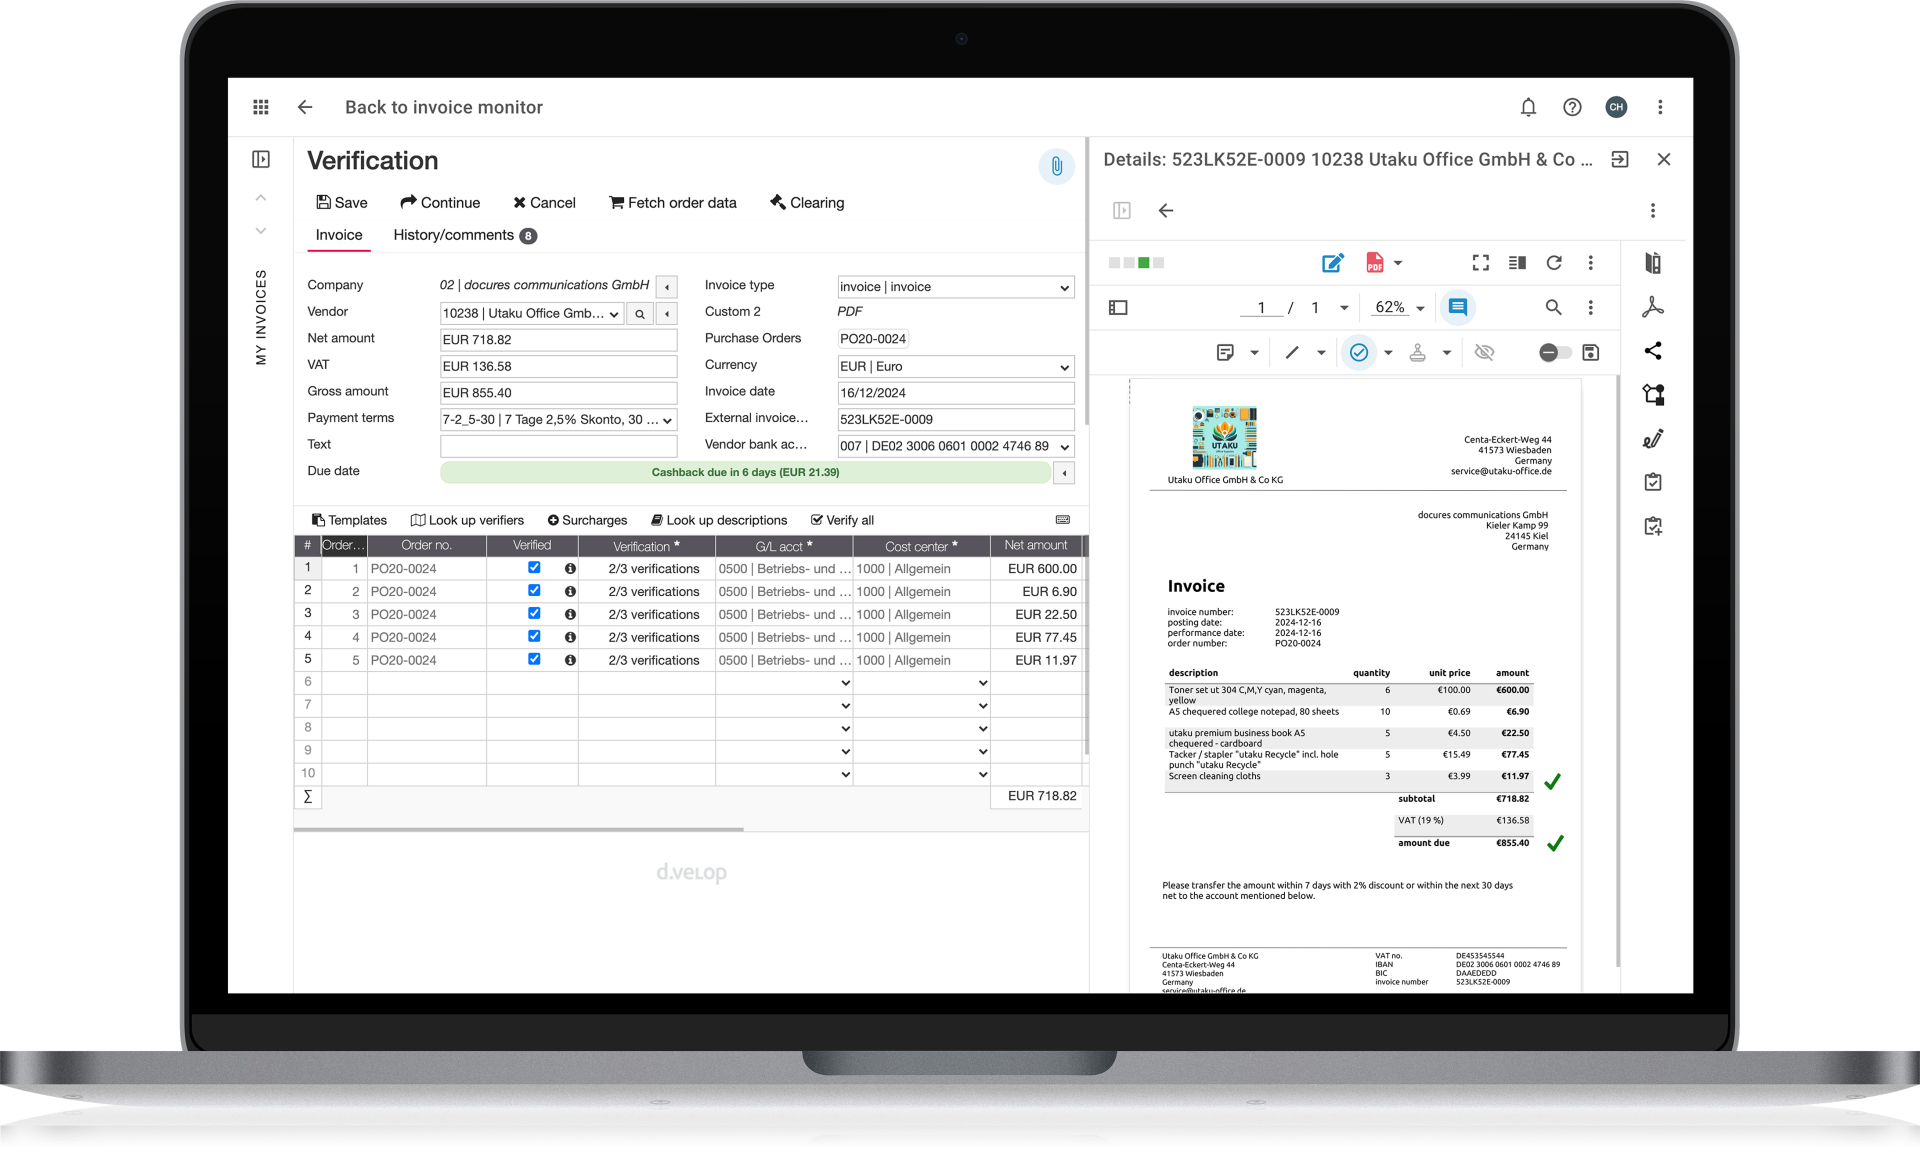Open attachments via the paperclip icon

coord(1056,166)
